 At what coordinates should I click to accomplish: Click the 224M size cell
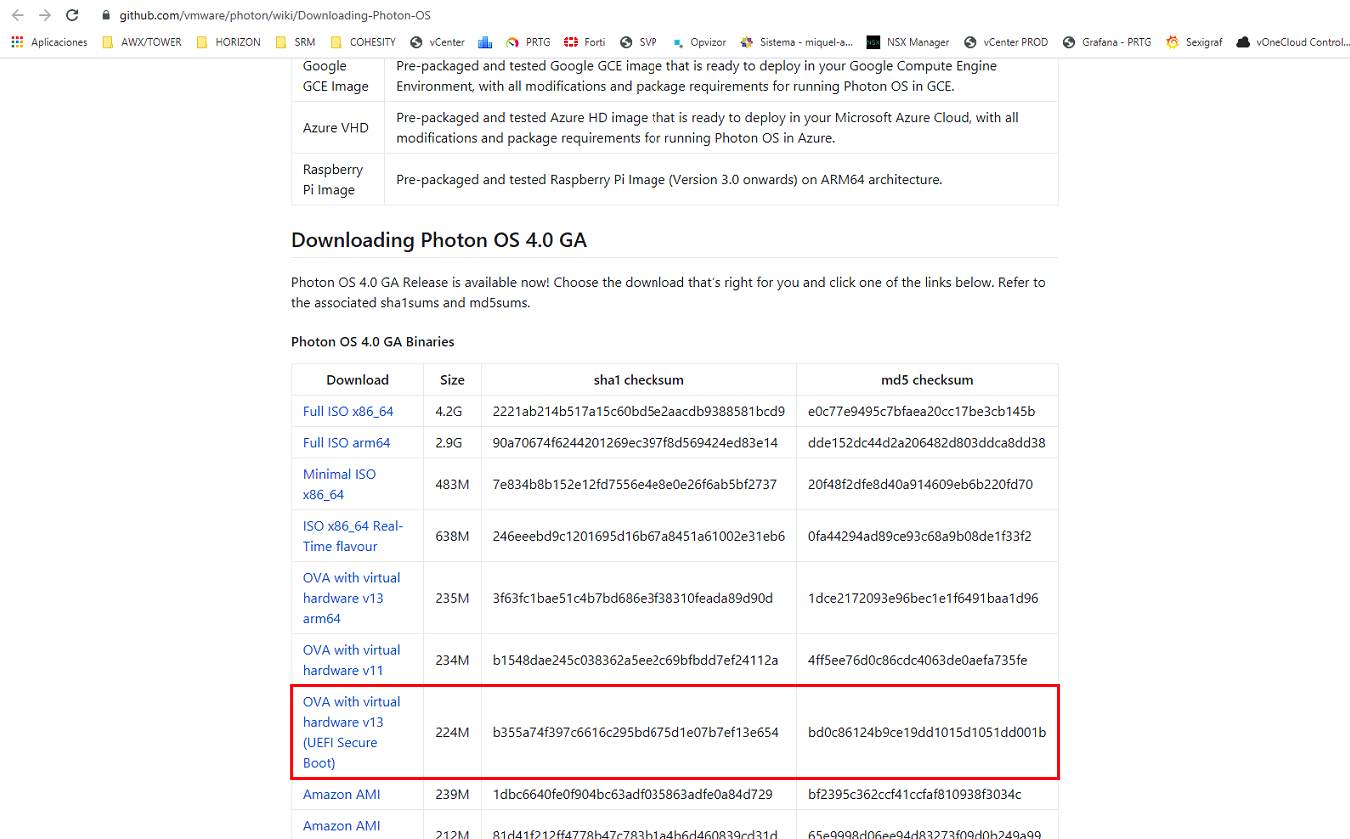[452, 732]
